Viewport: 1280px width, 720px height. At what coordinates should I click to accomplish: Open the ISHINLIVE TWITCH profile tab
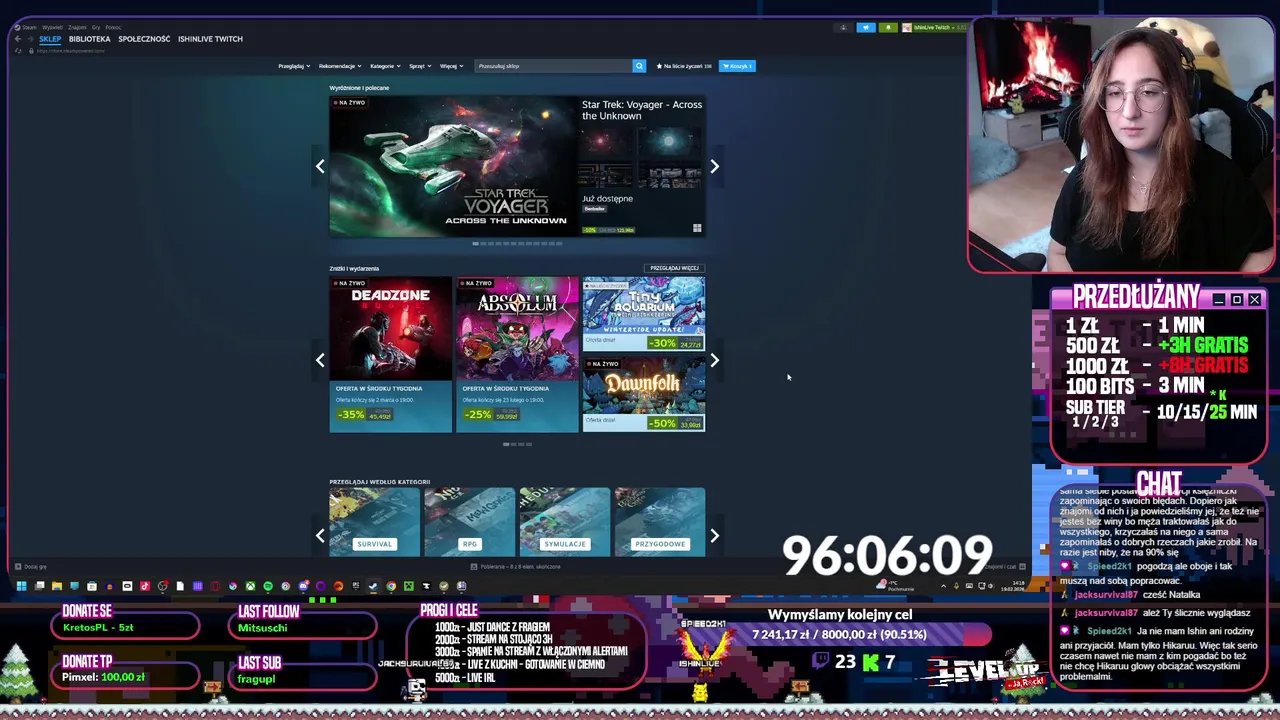click(210, 39)
